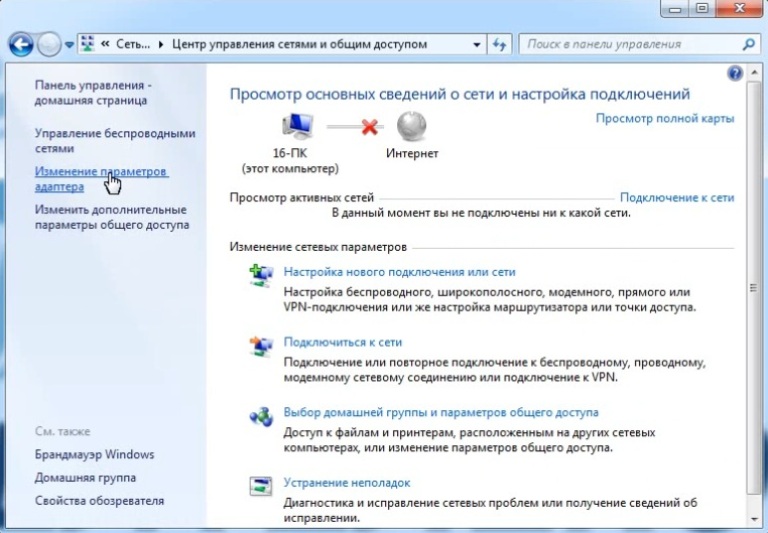Screen dimensions: 768x533
Task: Click 'Интернет' label under globe
Action: coord(412,153)
